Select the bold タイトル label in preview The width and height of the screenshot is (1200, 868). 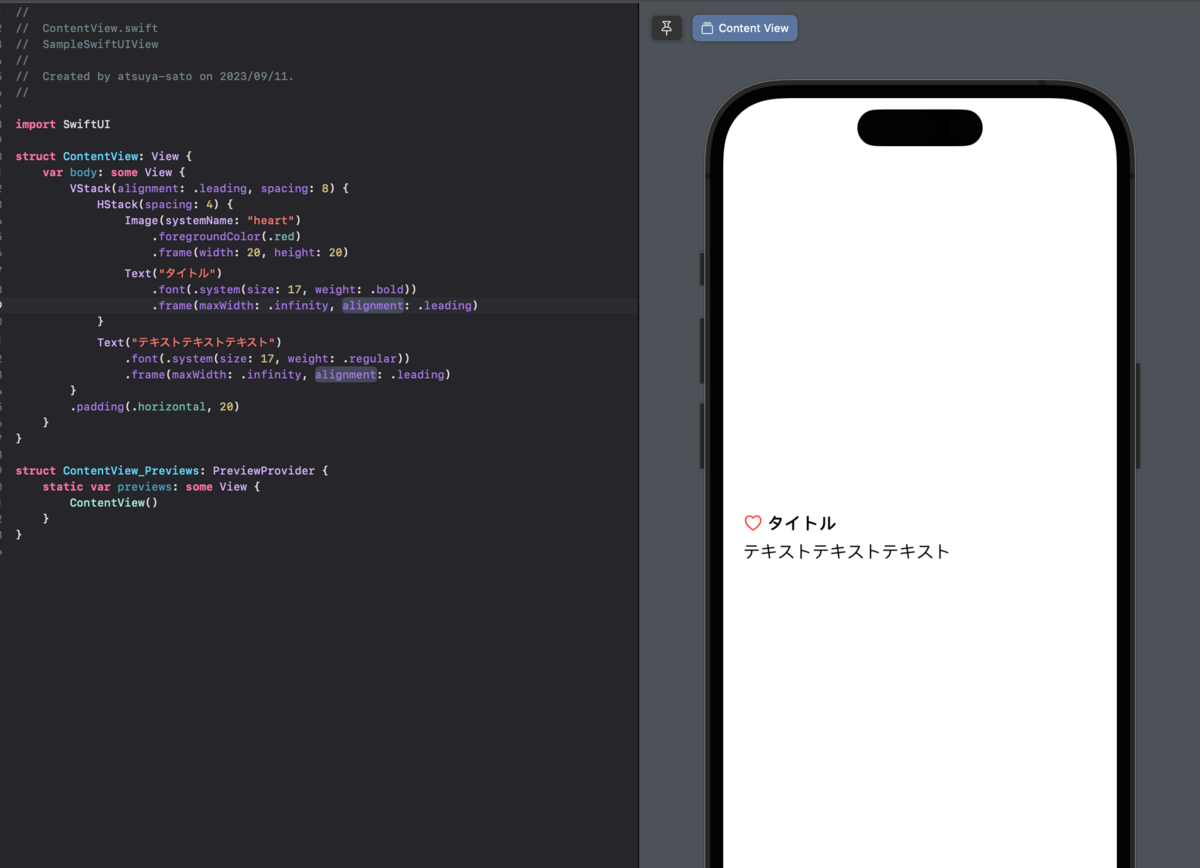(802, 523)
